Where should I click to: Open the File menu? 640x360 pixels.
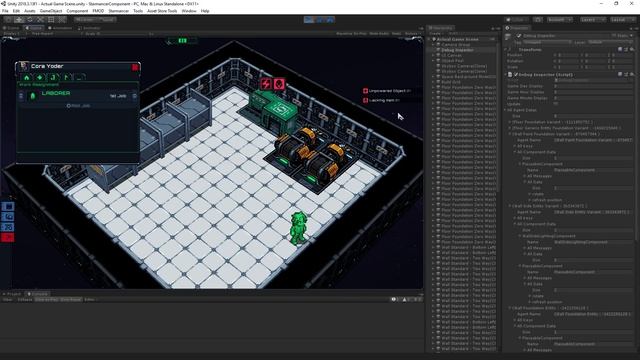coord(5,11)
